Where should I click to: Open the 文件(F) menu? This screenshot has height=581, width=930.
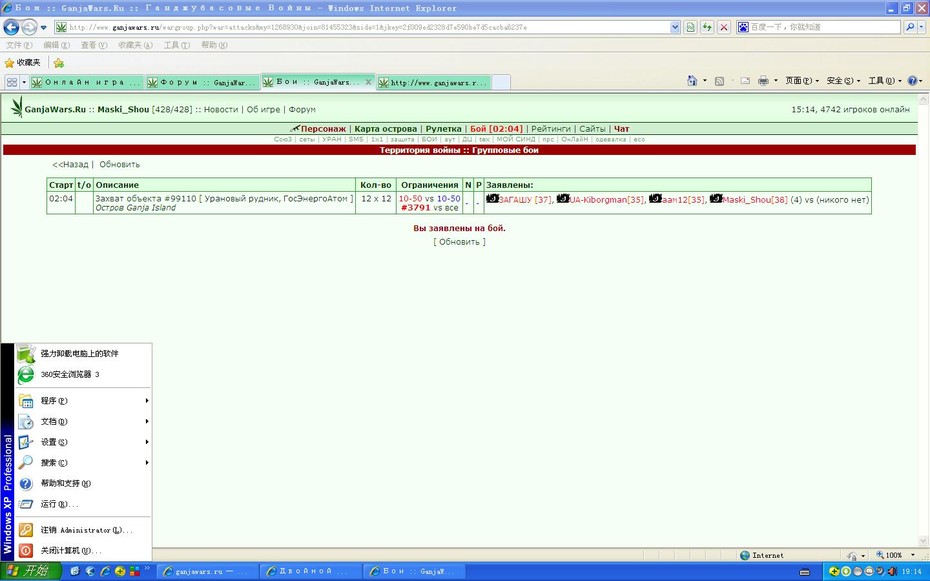pyautogui.click(x=19, y=45)
